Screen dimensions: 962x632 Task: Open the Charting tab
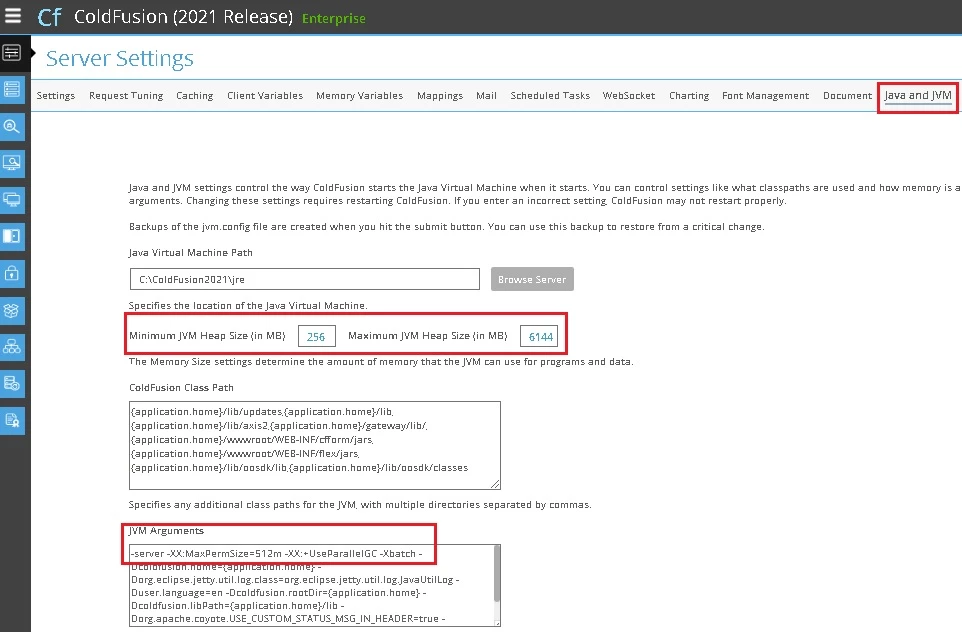(x=689, y=96)
